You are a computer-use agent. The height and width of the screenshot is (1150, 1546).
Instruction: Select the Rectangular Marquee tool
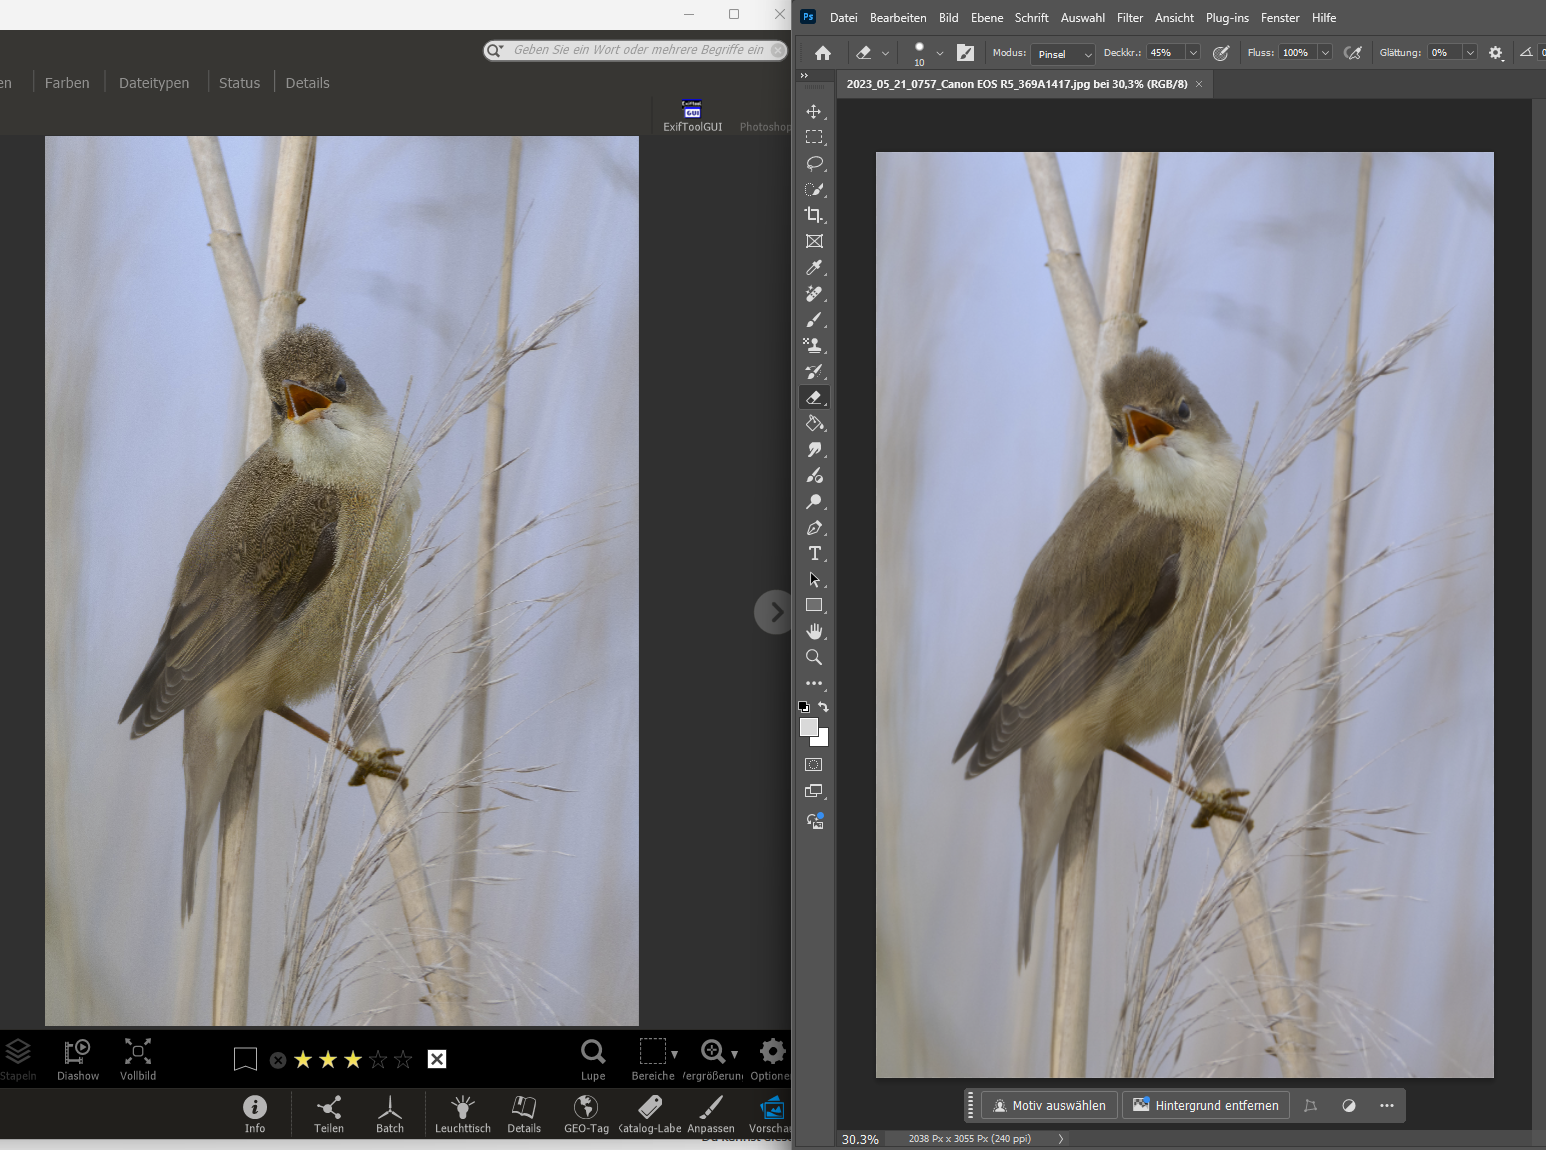[814, 137]
